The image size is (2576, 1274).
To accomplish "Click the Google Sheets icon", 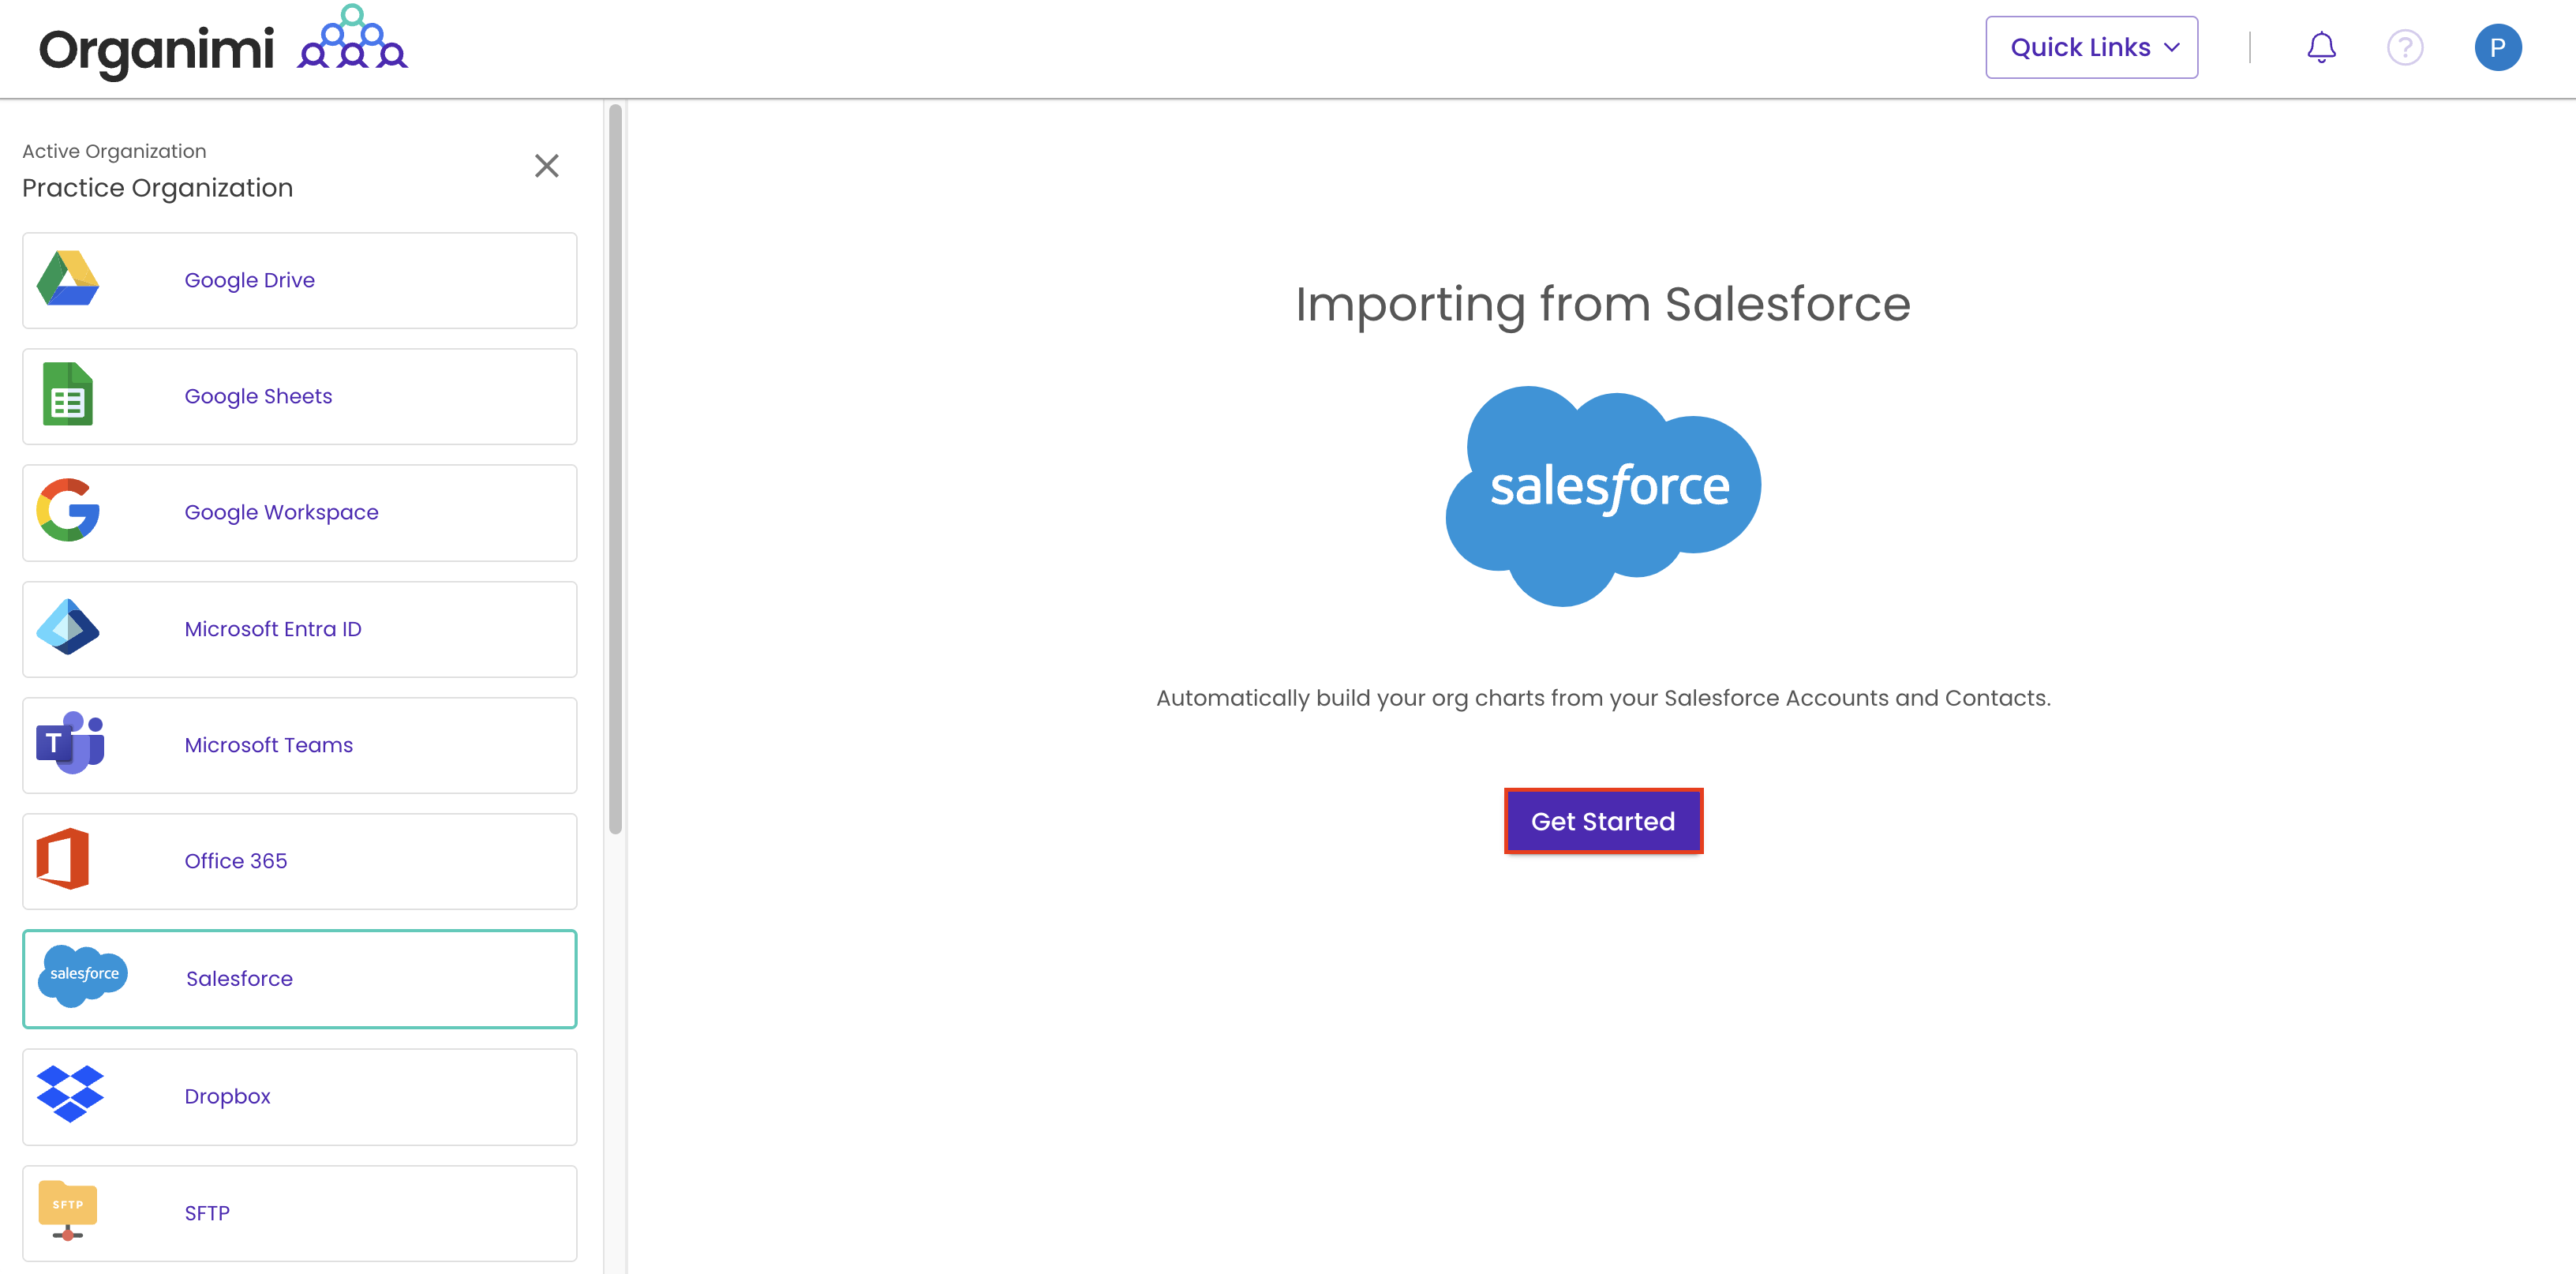I will (x=68, y=395).
